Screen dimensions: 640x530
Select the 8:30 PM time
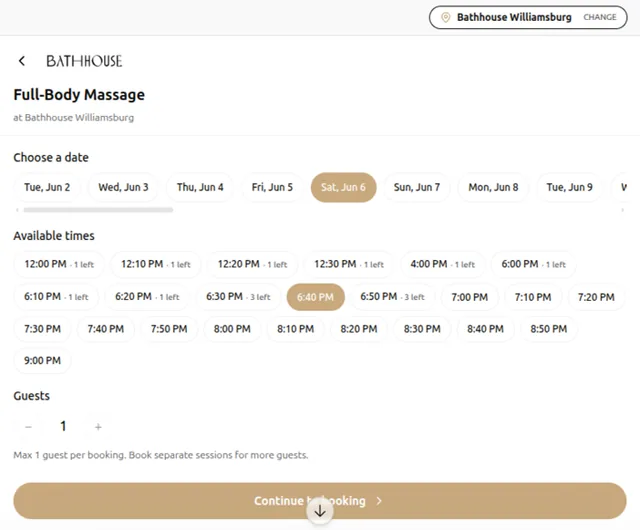coord(422,329)
